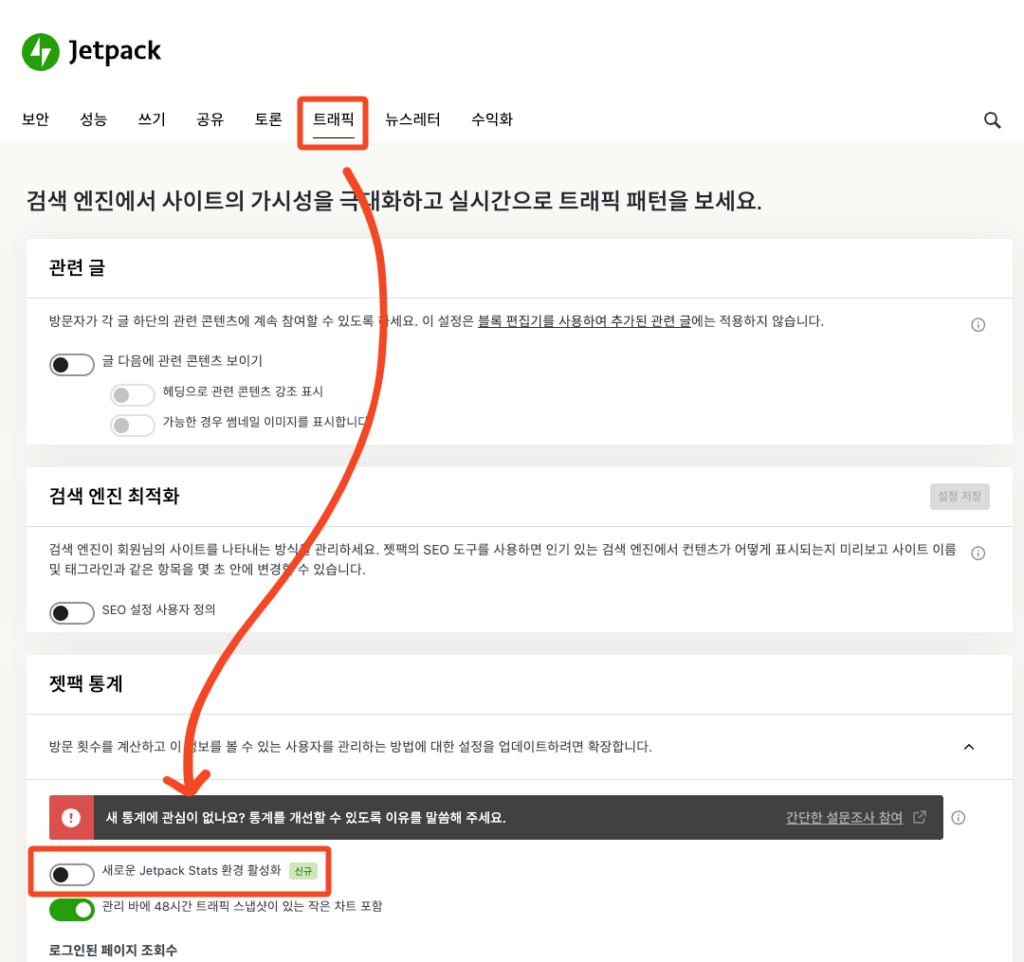Image resolution: width=1024 pixels, height=962 pixels.
Task: Open the search magnifier icon
Action: [992, 120]
